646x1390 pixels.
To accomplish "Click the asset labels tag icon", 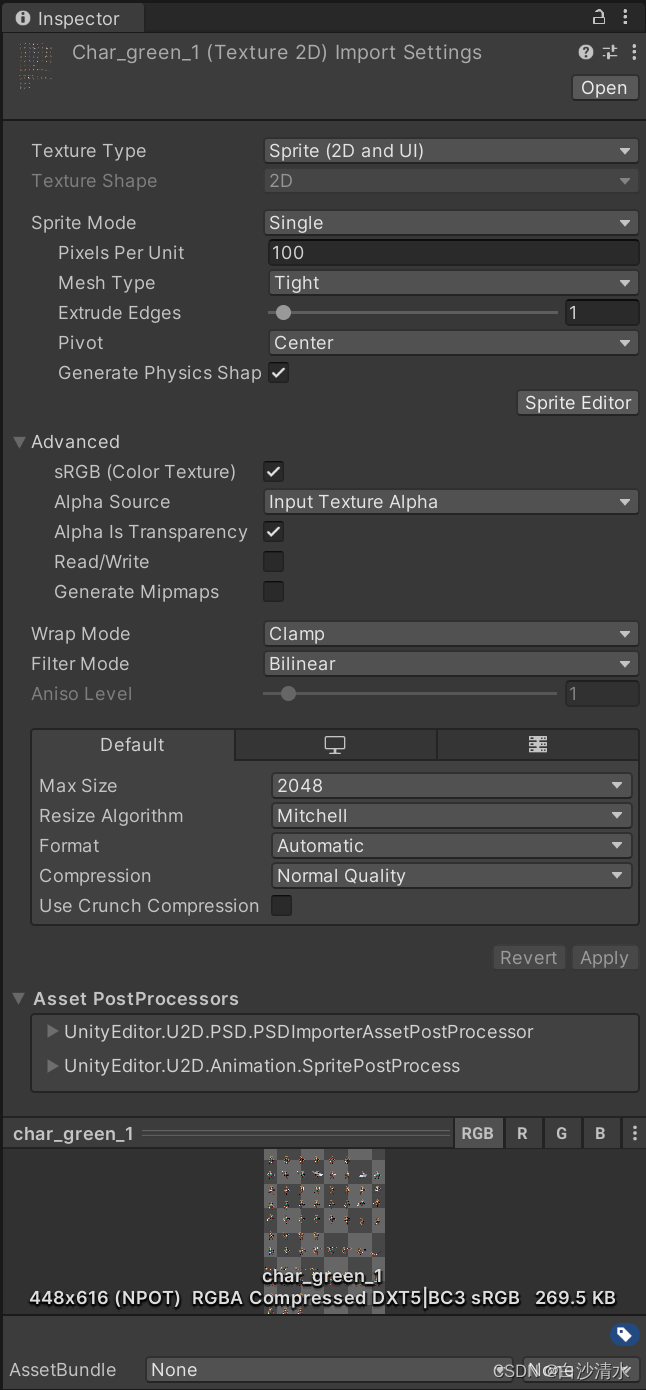I will 623,1334.
